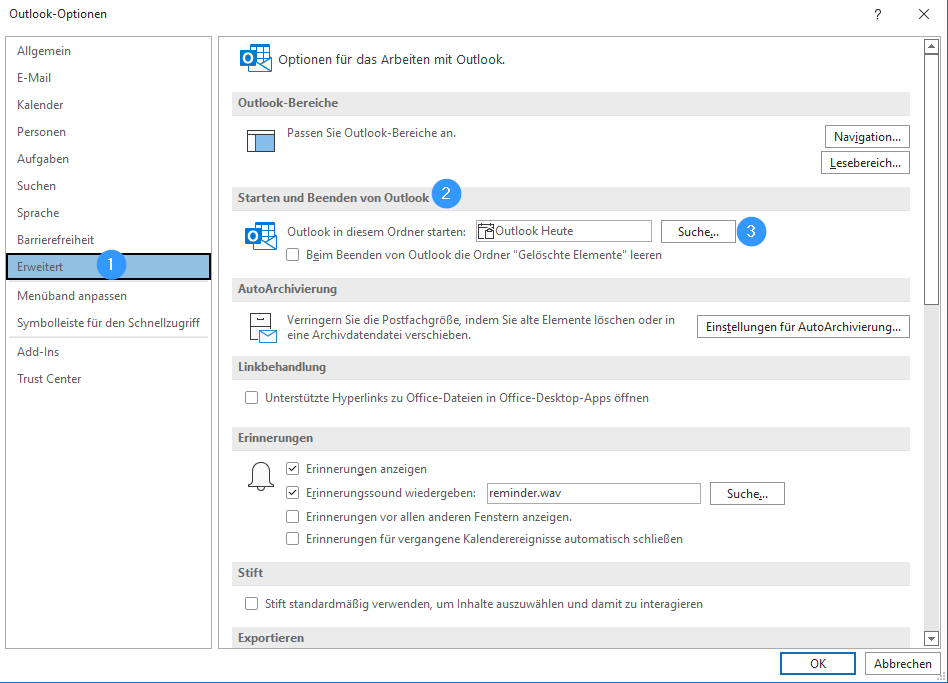Select the Erweitert category

pos(109,267)
